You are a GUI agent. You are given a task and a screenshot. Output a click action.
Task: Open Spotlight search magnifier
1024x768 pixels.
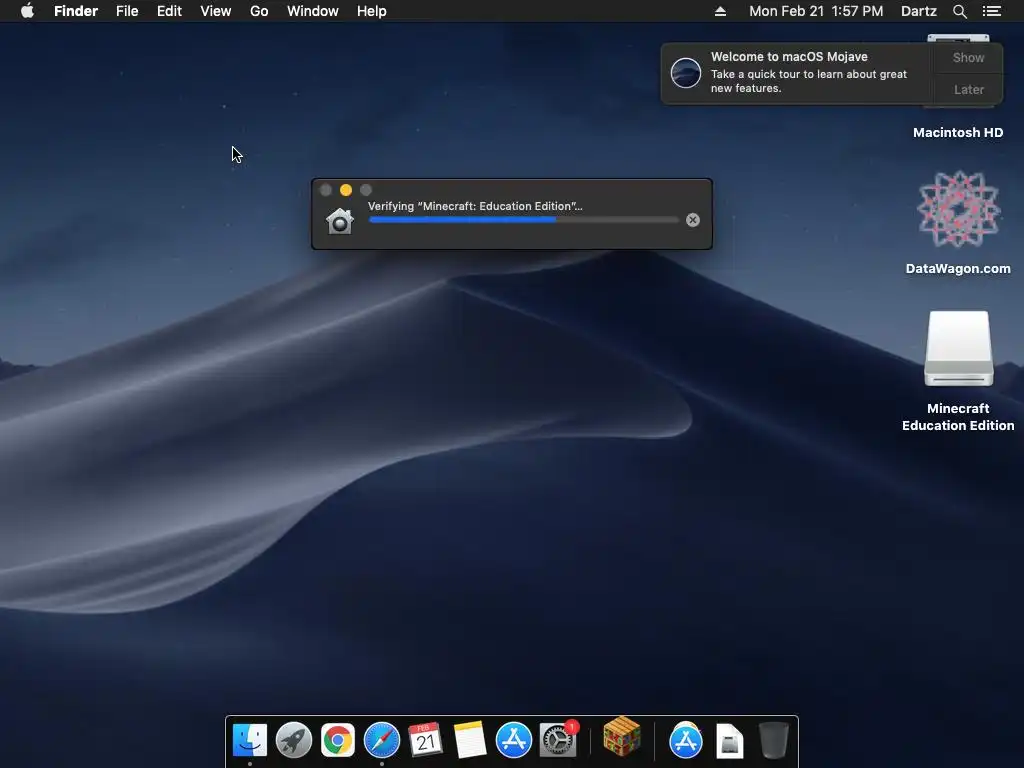[x=959, y=11]
